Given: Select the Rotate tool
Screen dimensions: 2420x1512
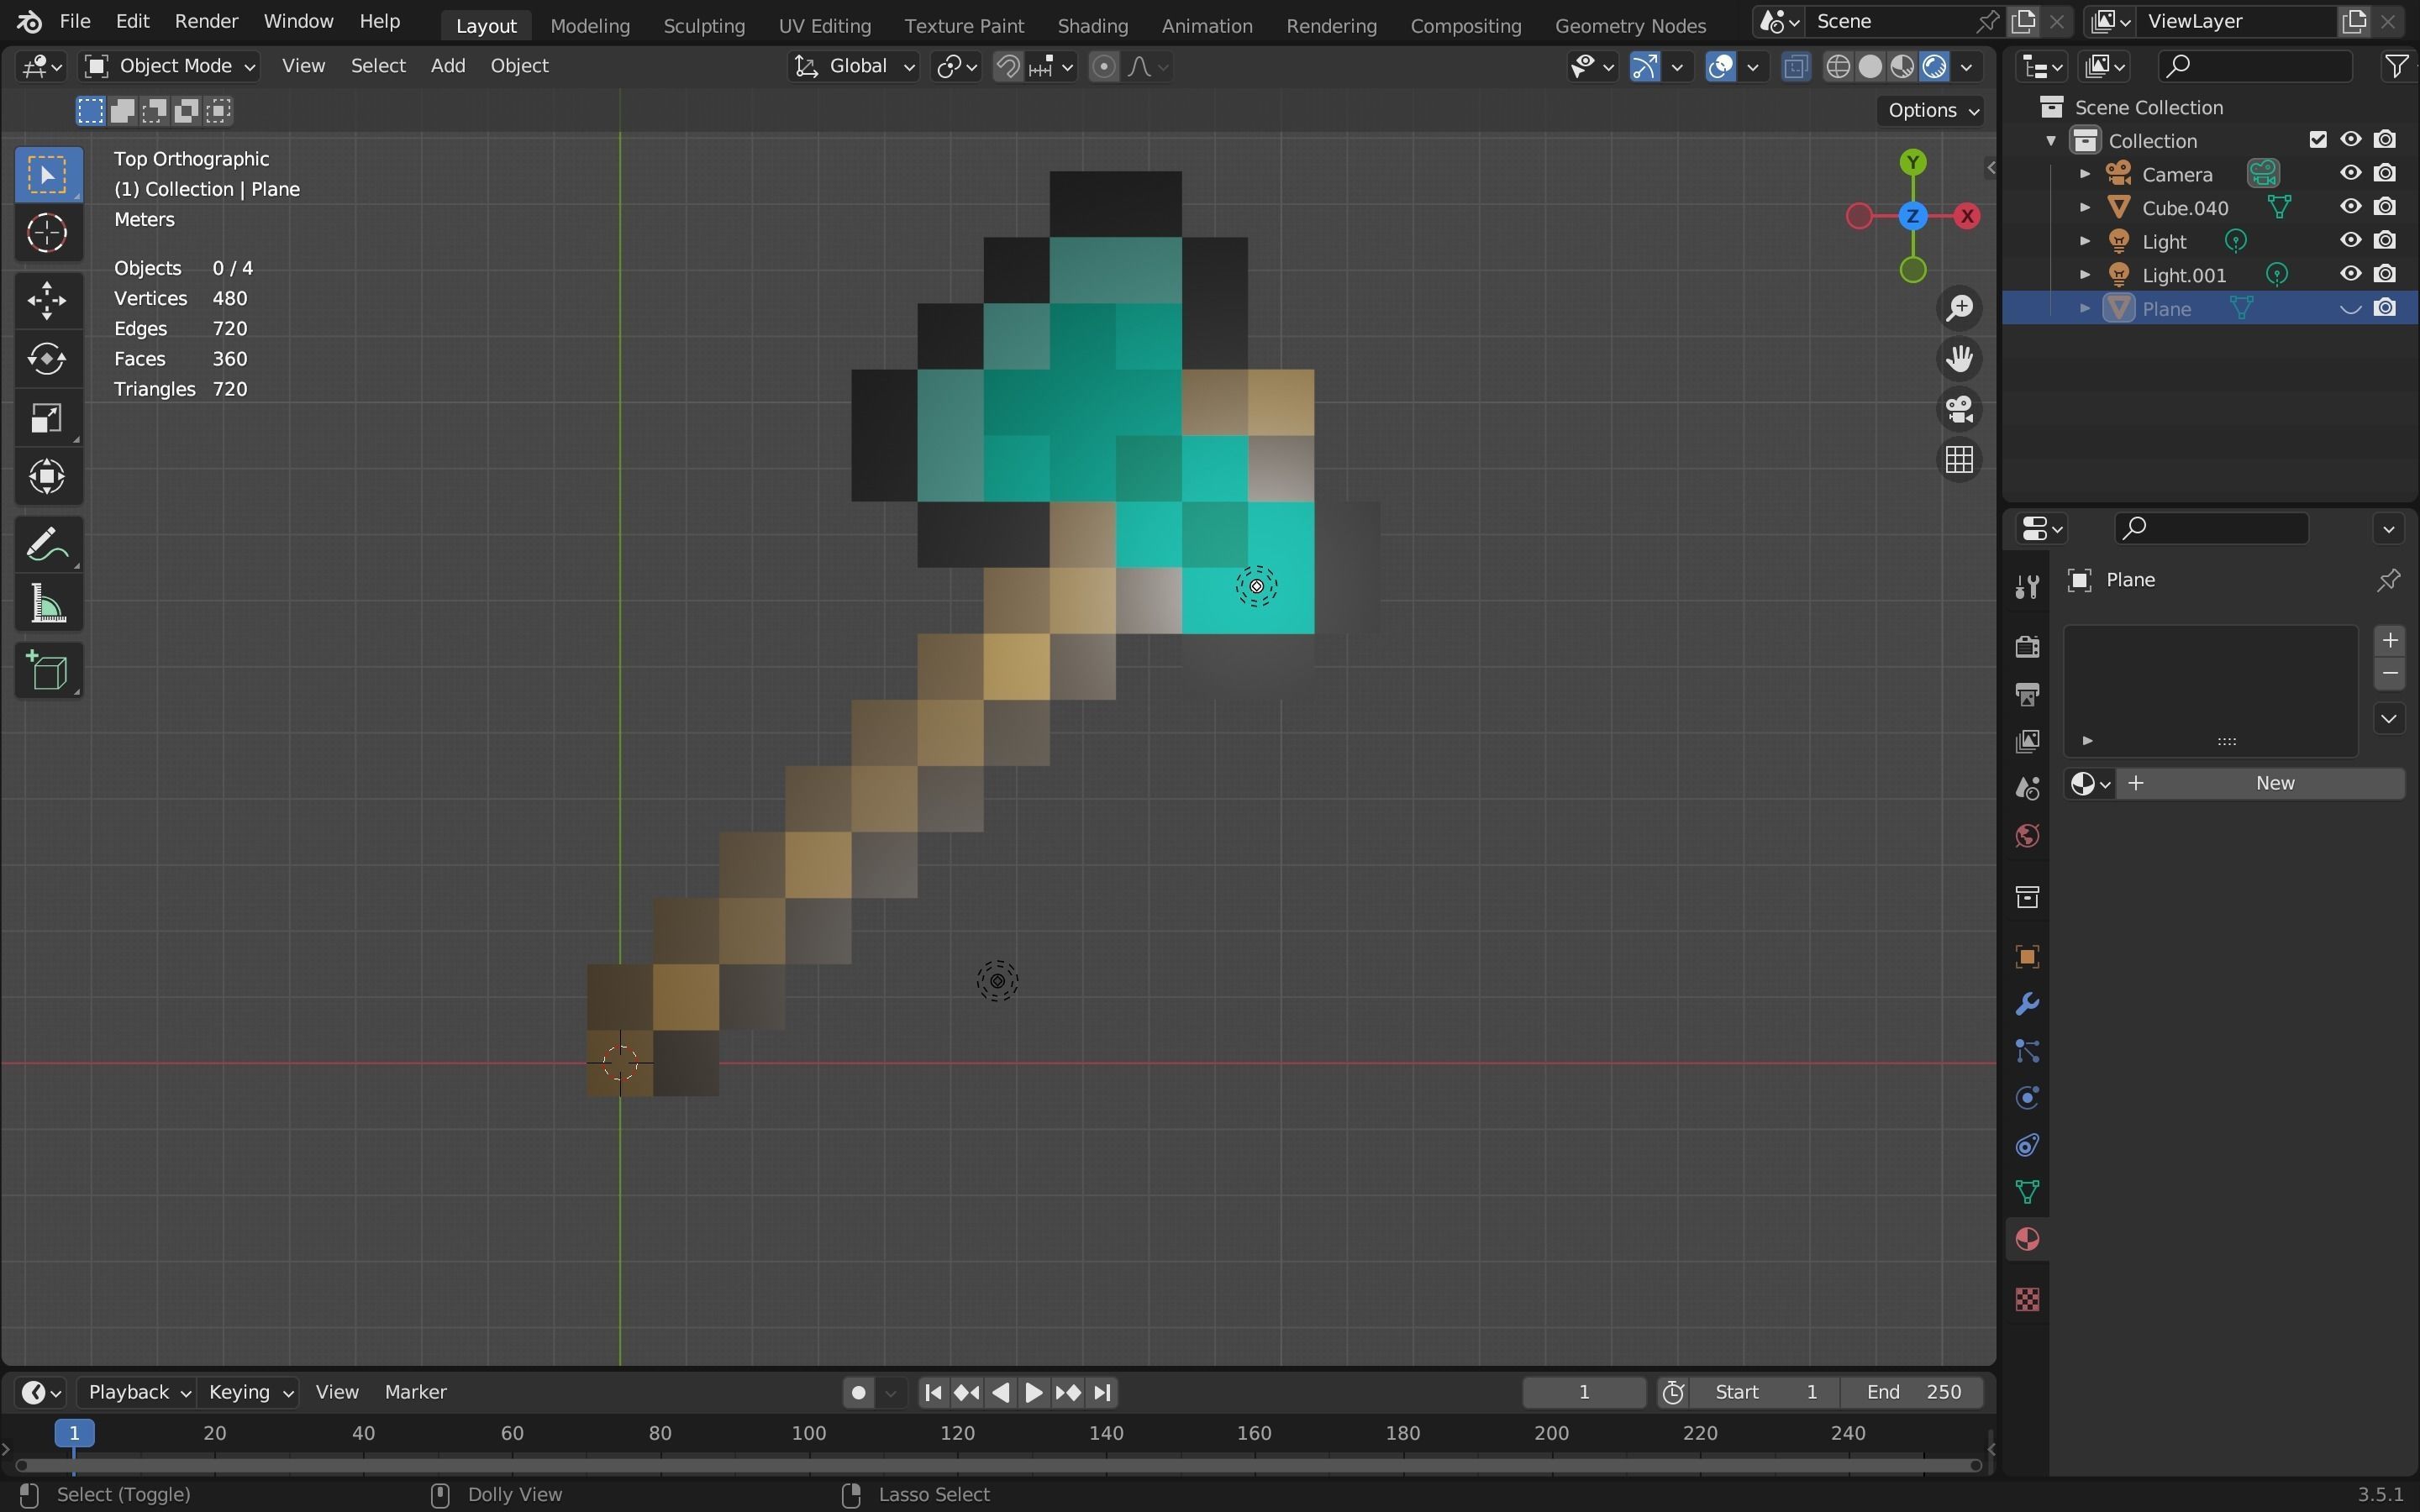Looking at the screenshot, I should (x=47, y=359).
